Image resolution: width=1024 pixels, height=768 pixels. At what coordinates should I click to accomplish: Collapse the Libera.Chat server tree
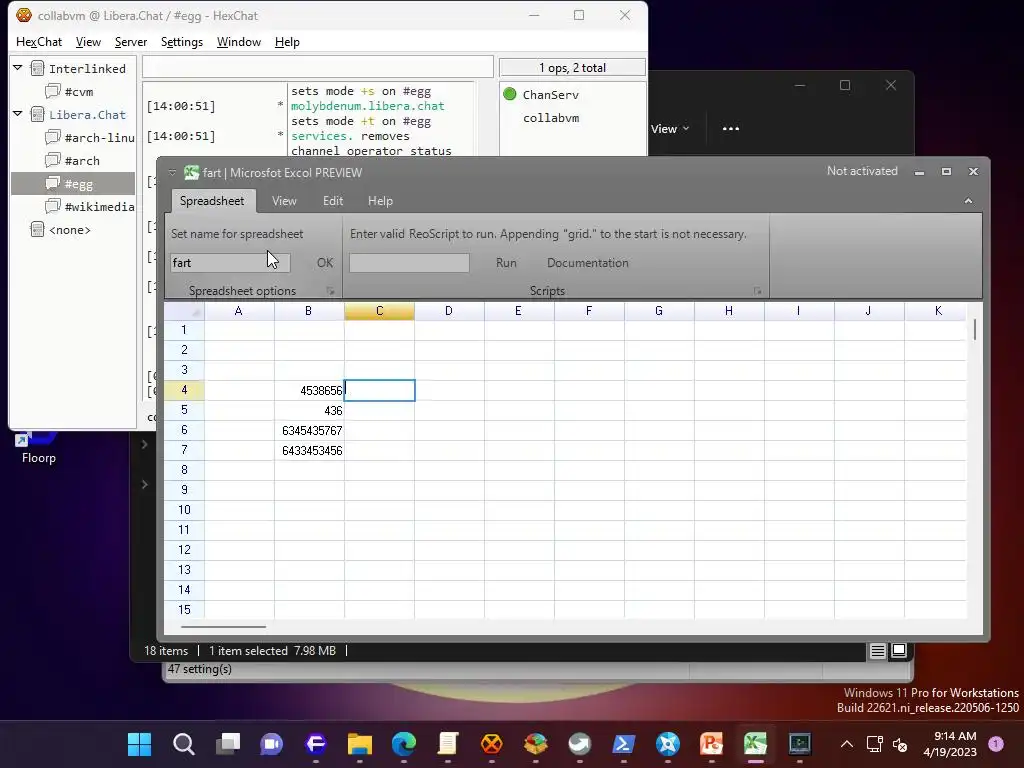18,114
